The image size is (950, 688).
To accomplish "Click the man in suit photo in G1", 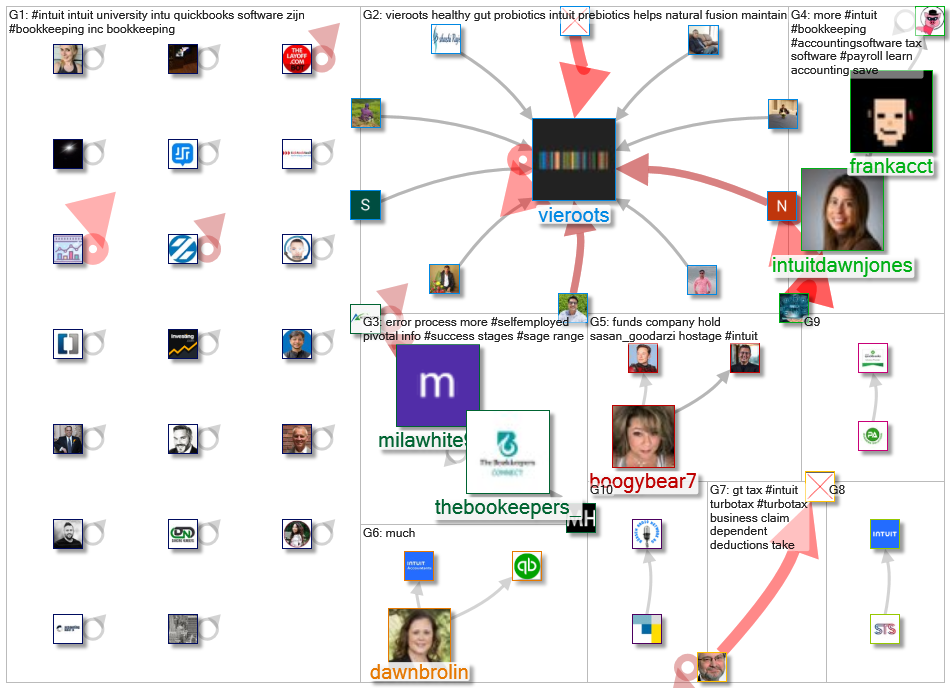I will click(68, 439).
